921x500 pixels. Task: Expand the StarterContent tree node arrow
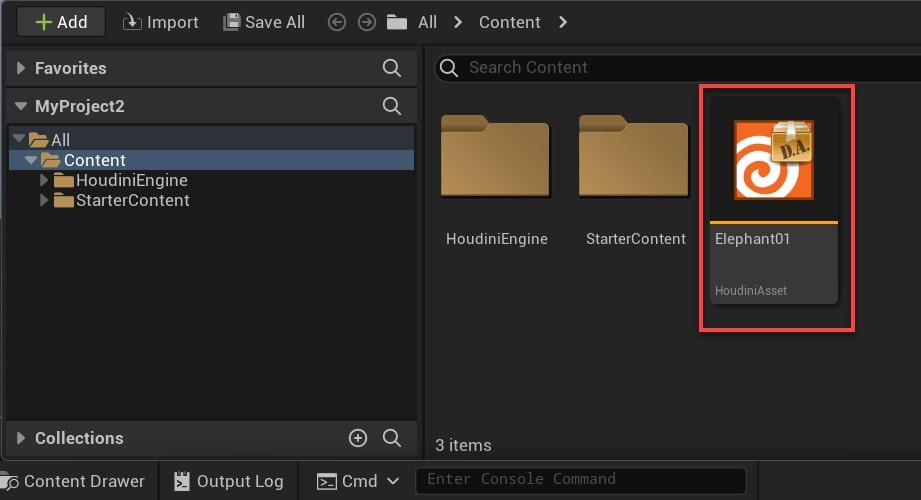click(43, 200)
